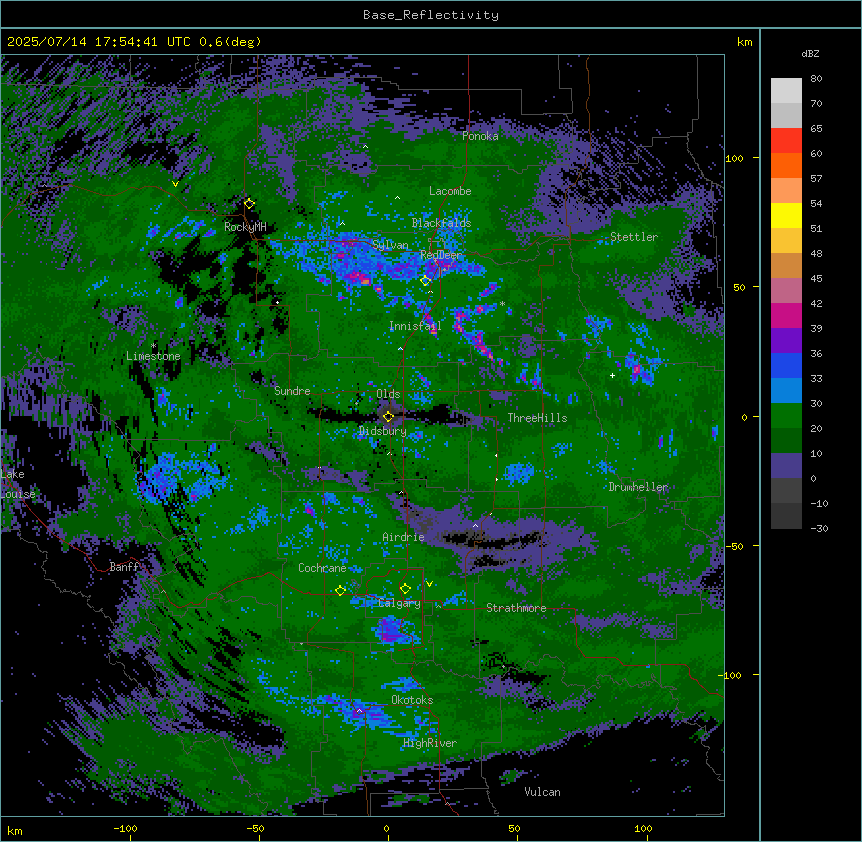Viewport: 862px width, 842px height.
Task: Click the orange 60-57 dBZ legend swatch
Action: coord(786,165)
